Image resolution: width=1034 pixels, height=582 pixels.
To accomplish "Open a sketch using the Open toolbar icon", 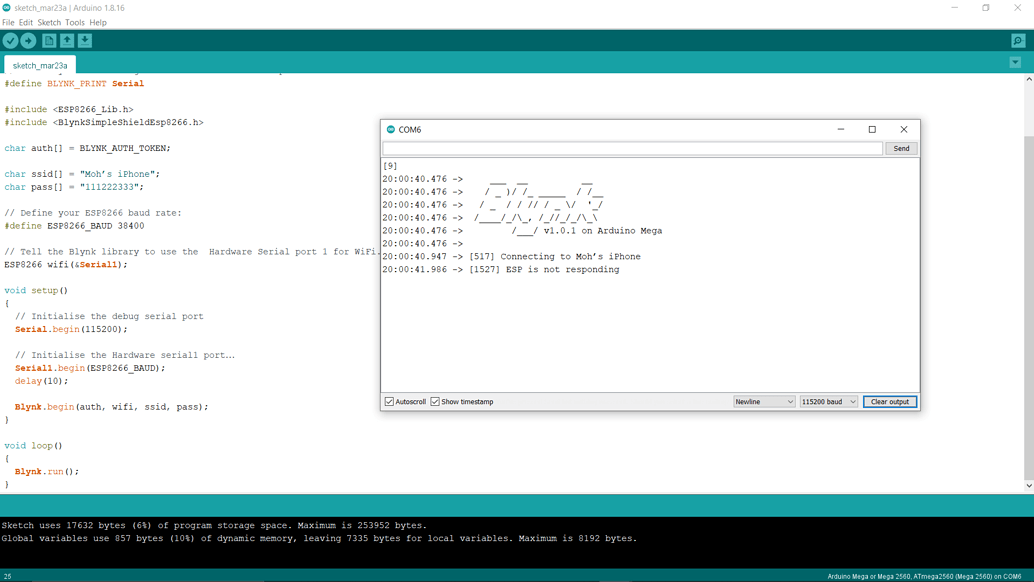I will tap(67, 40).
